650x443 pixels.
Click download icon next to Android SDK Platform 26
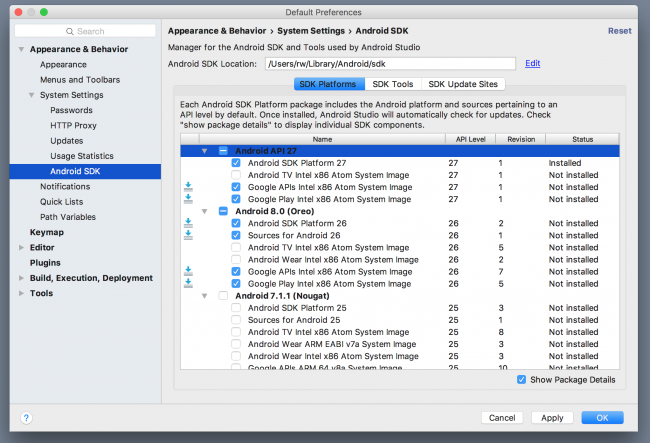pos(188,223)
